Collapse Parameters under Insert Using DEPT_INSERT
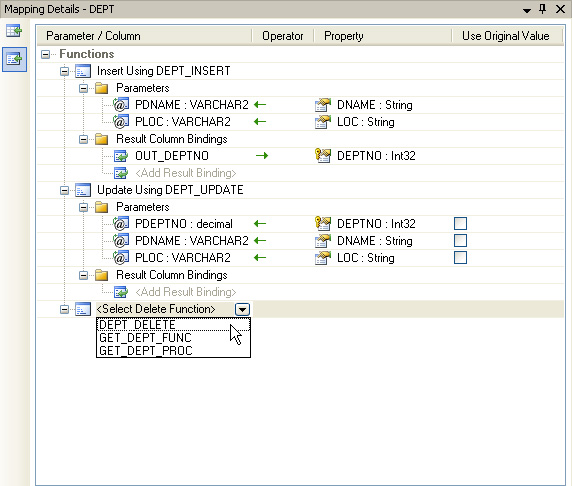 point(83,88)
